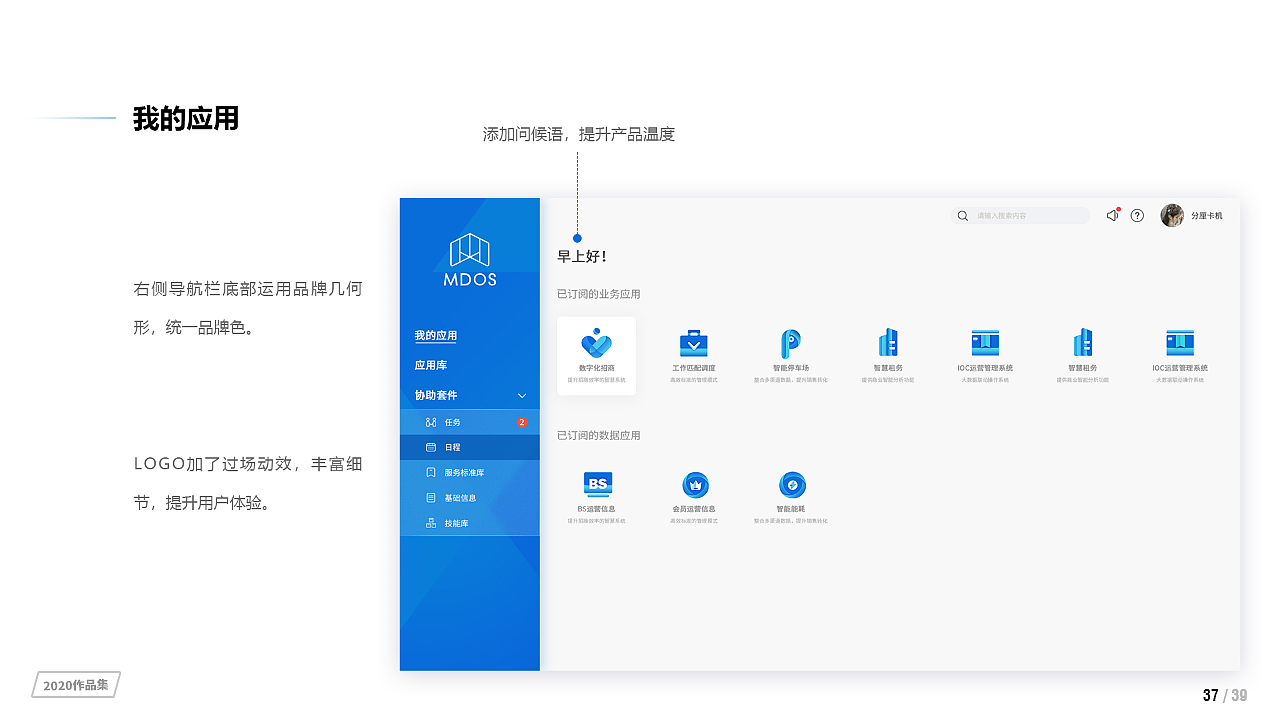Open 技能库 submenu item
Image resolution: width=1280 pixels, height=720 pixels.
470,523
